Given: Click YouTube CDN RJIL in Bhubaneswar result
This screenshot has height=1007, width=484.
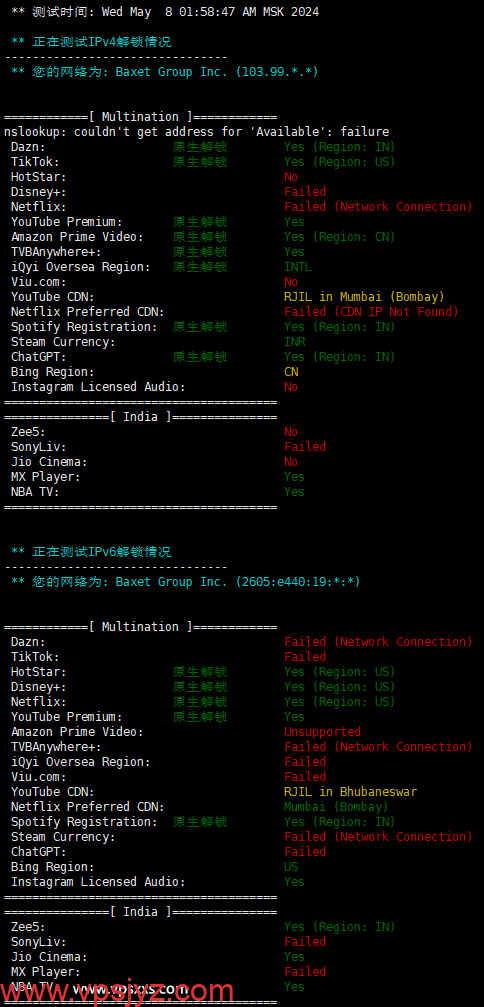Looking at the screenshot, I should [x=350, y=792].
